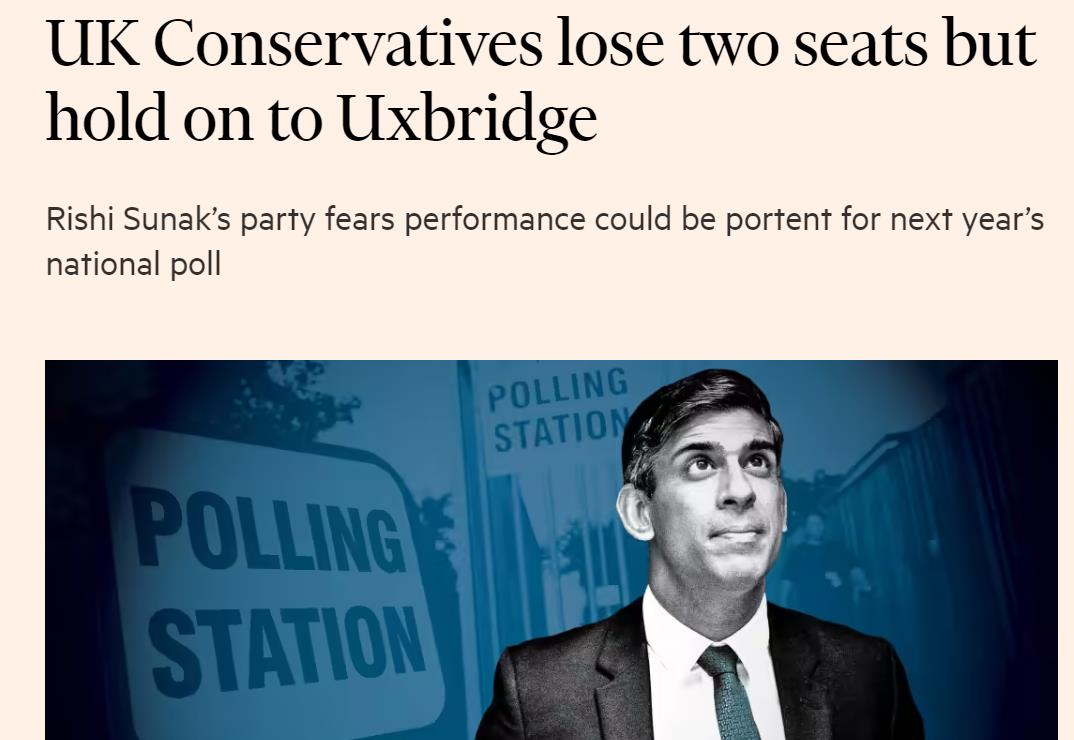The width and height of the screenshot is (1074, 740).
Task: Click "national poll" in the subheading
Action: coord(133,265)
